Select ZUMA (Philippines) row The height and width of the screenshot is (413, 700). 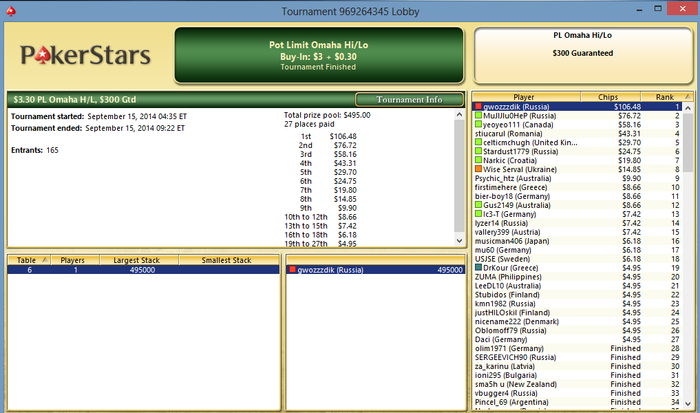pos(577,276)
